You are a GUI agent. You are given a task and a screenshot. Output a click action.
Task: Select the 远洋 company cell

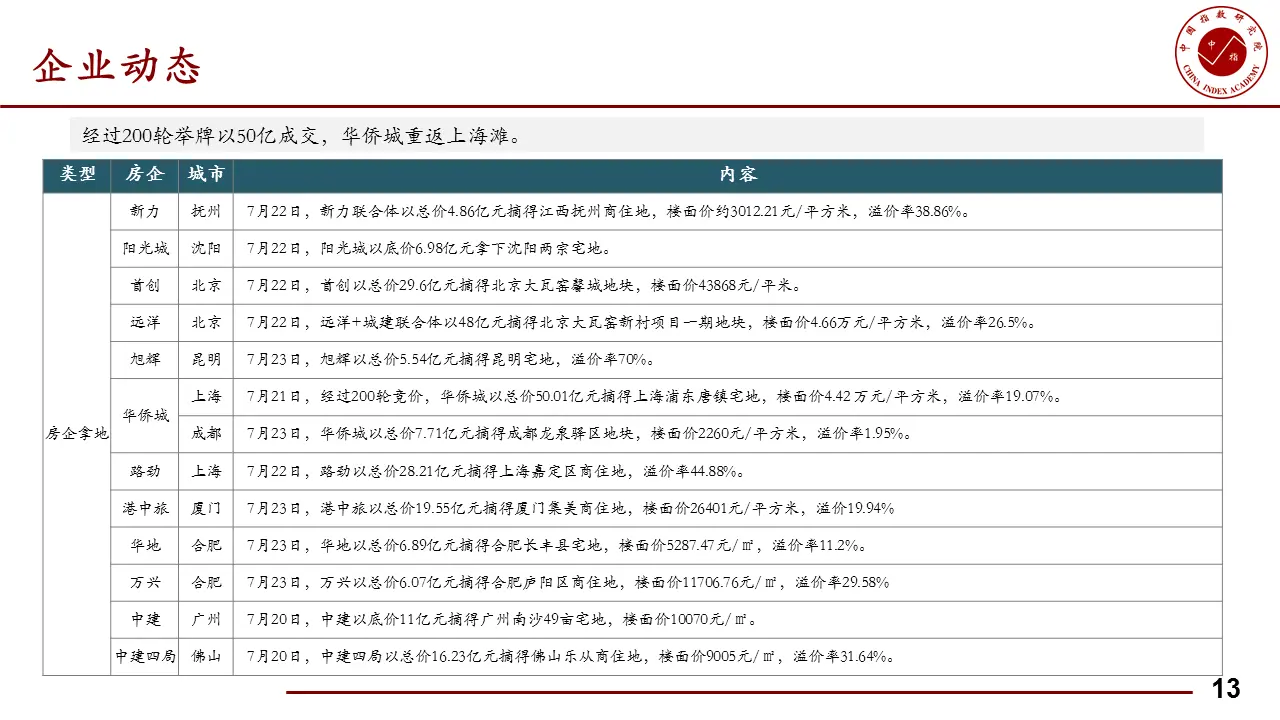point(145,323)
